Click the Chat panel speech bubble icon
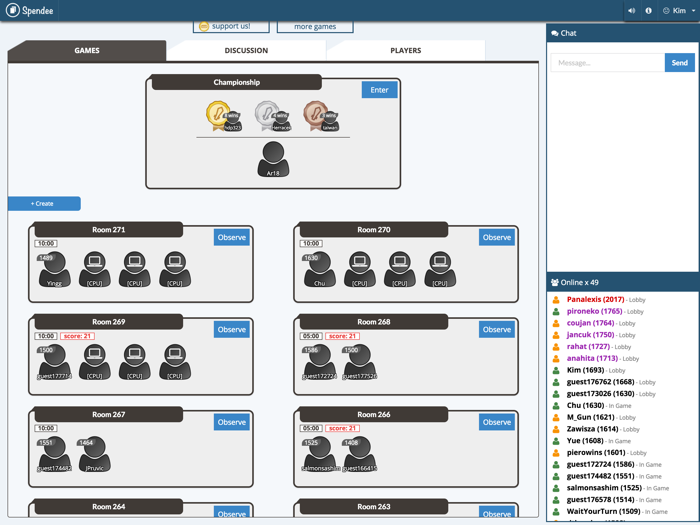 pyautogui.click(x=555, y=33)
